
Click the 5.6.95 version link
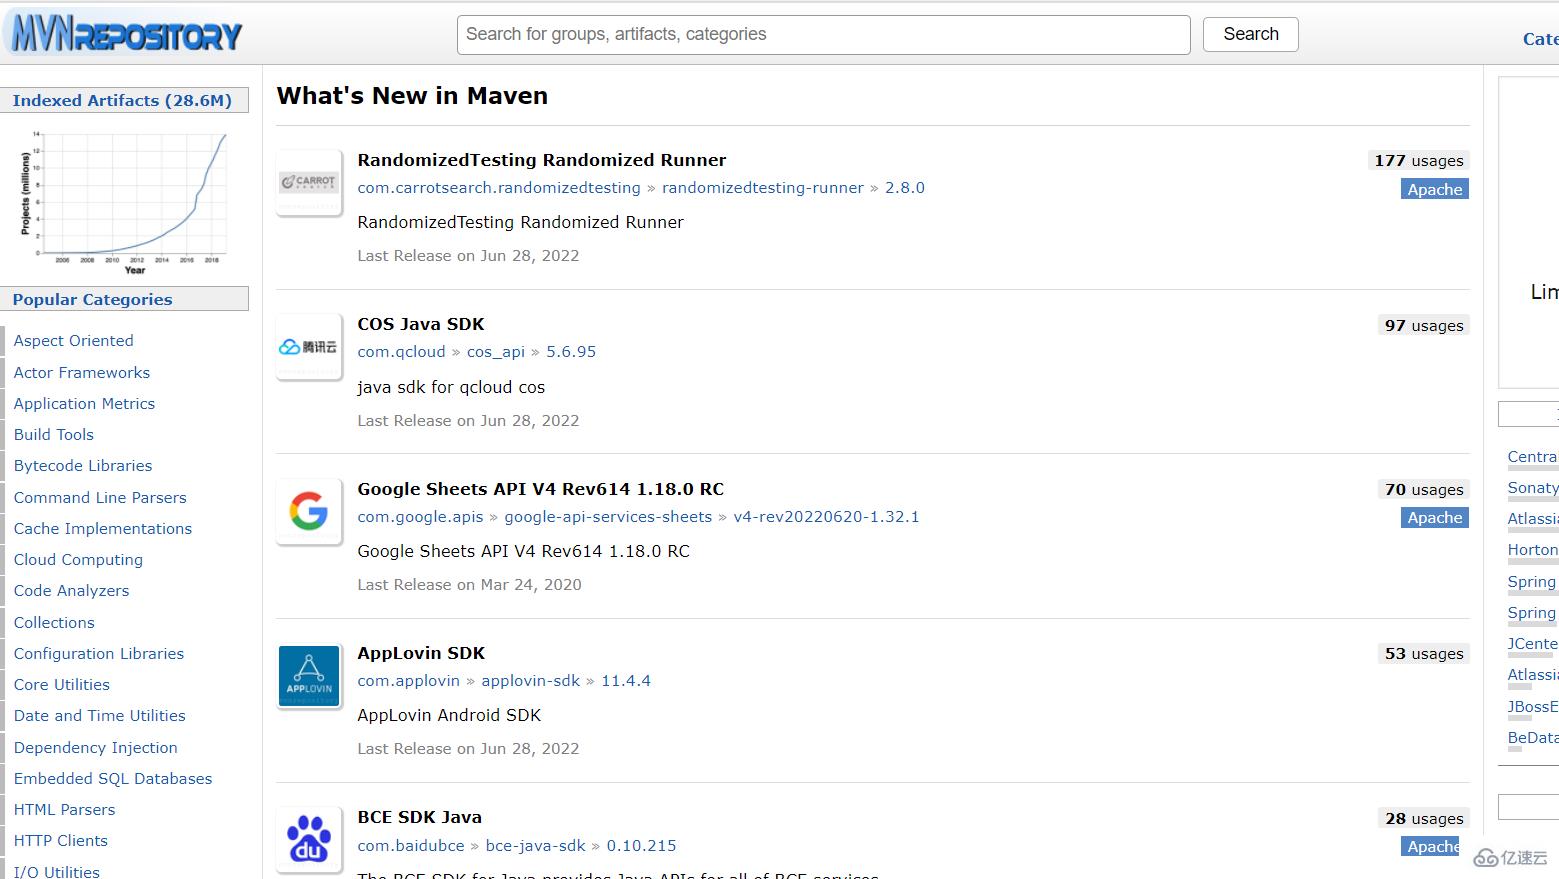pos(570,352)
